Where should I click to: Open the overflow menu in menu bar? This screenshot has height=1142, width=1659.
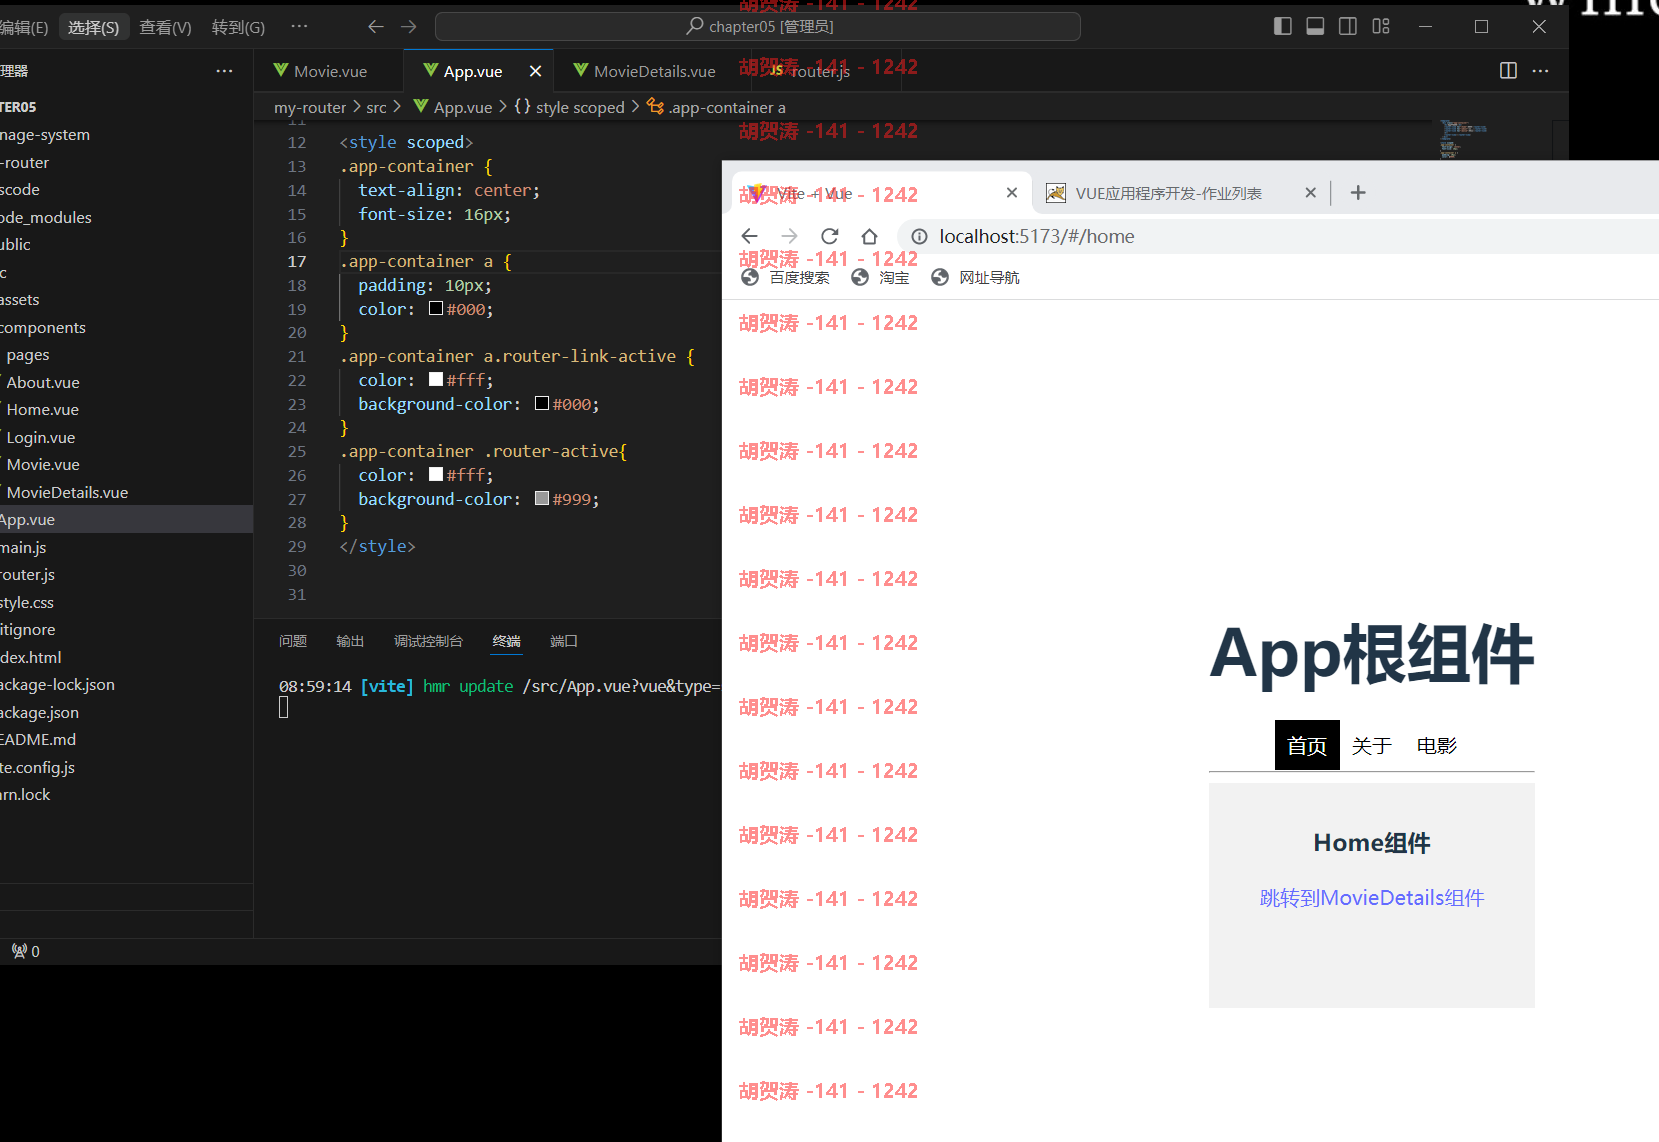click(299, 27)
